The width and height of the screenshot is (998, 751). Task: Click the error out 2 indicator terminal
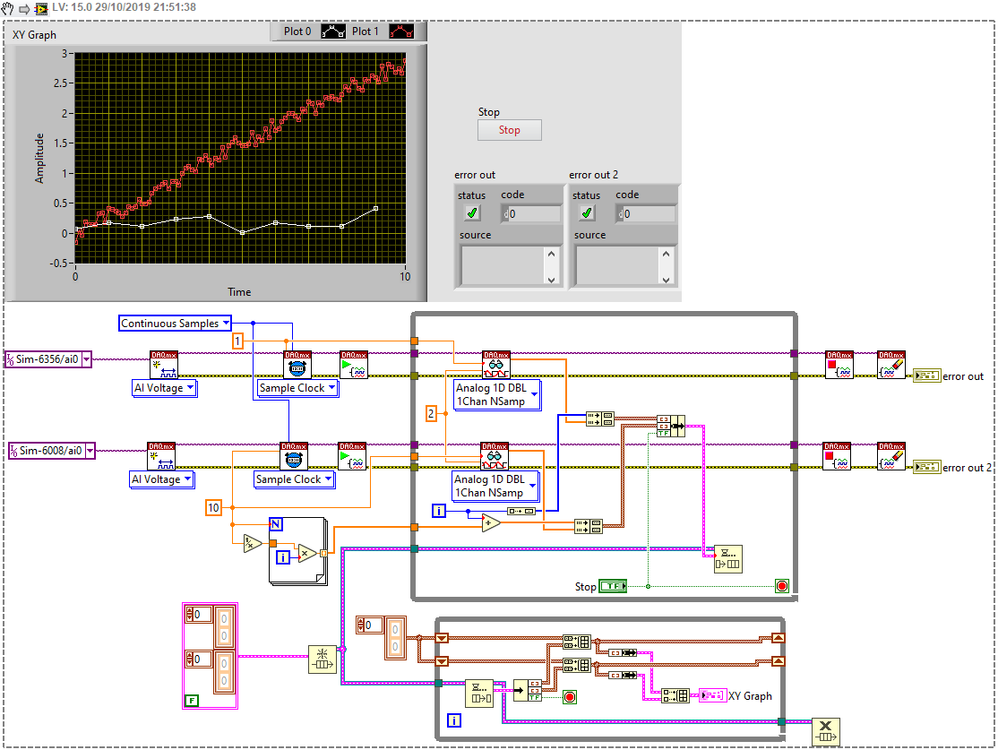[927, 467]
